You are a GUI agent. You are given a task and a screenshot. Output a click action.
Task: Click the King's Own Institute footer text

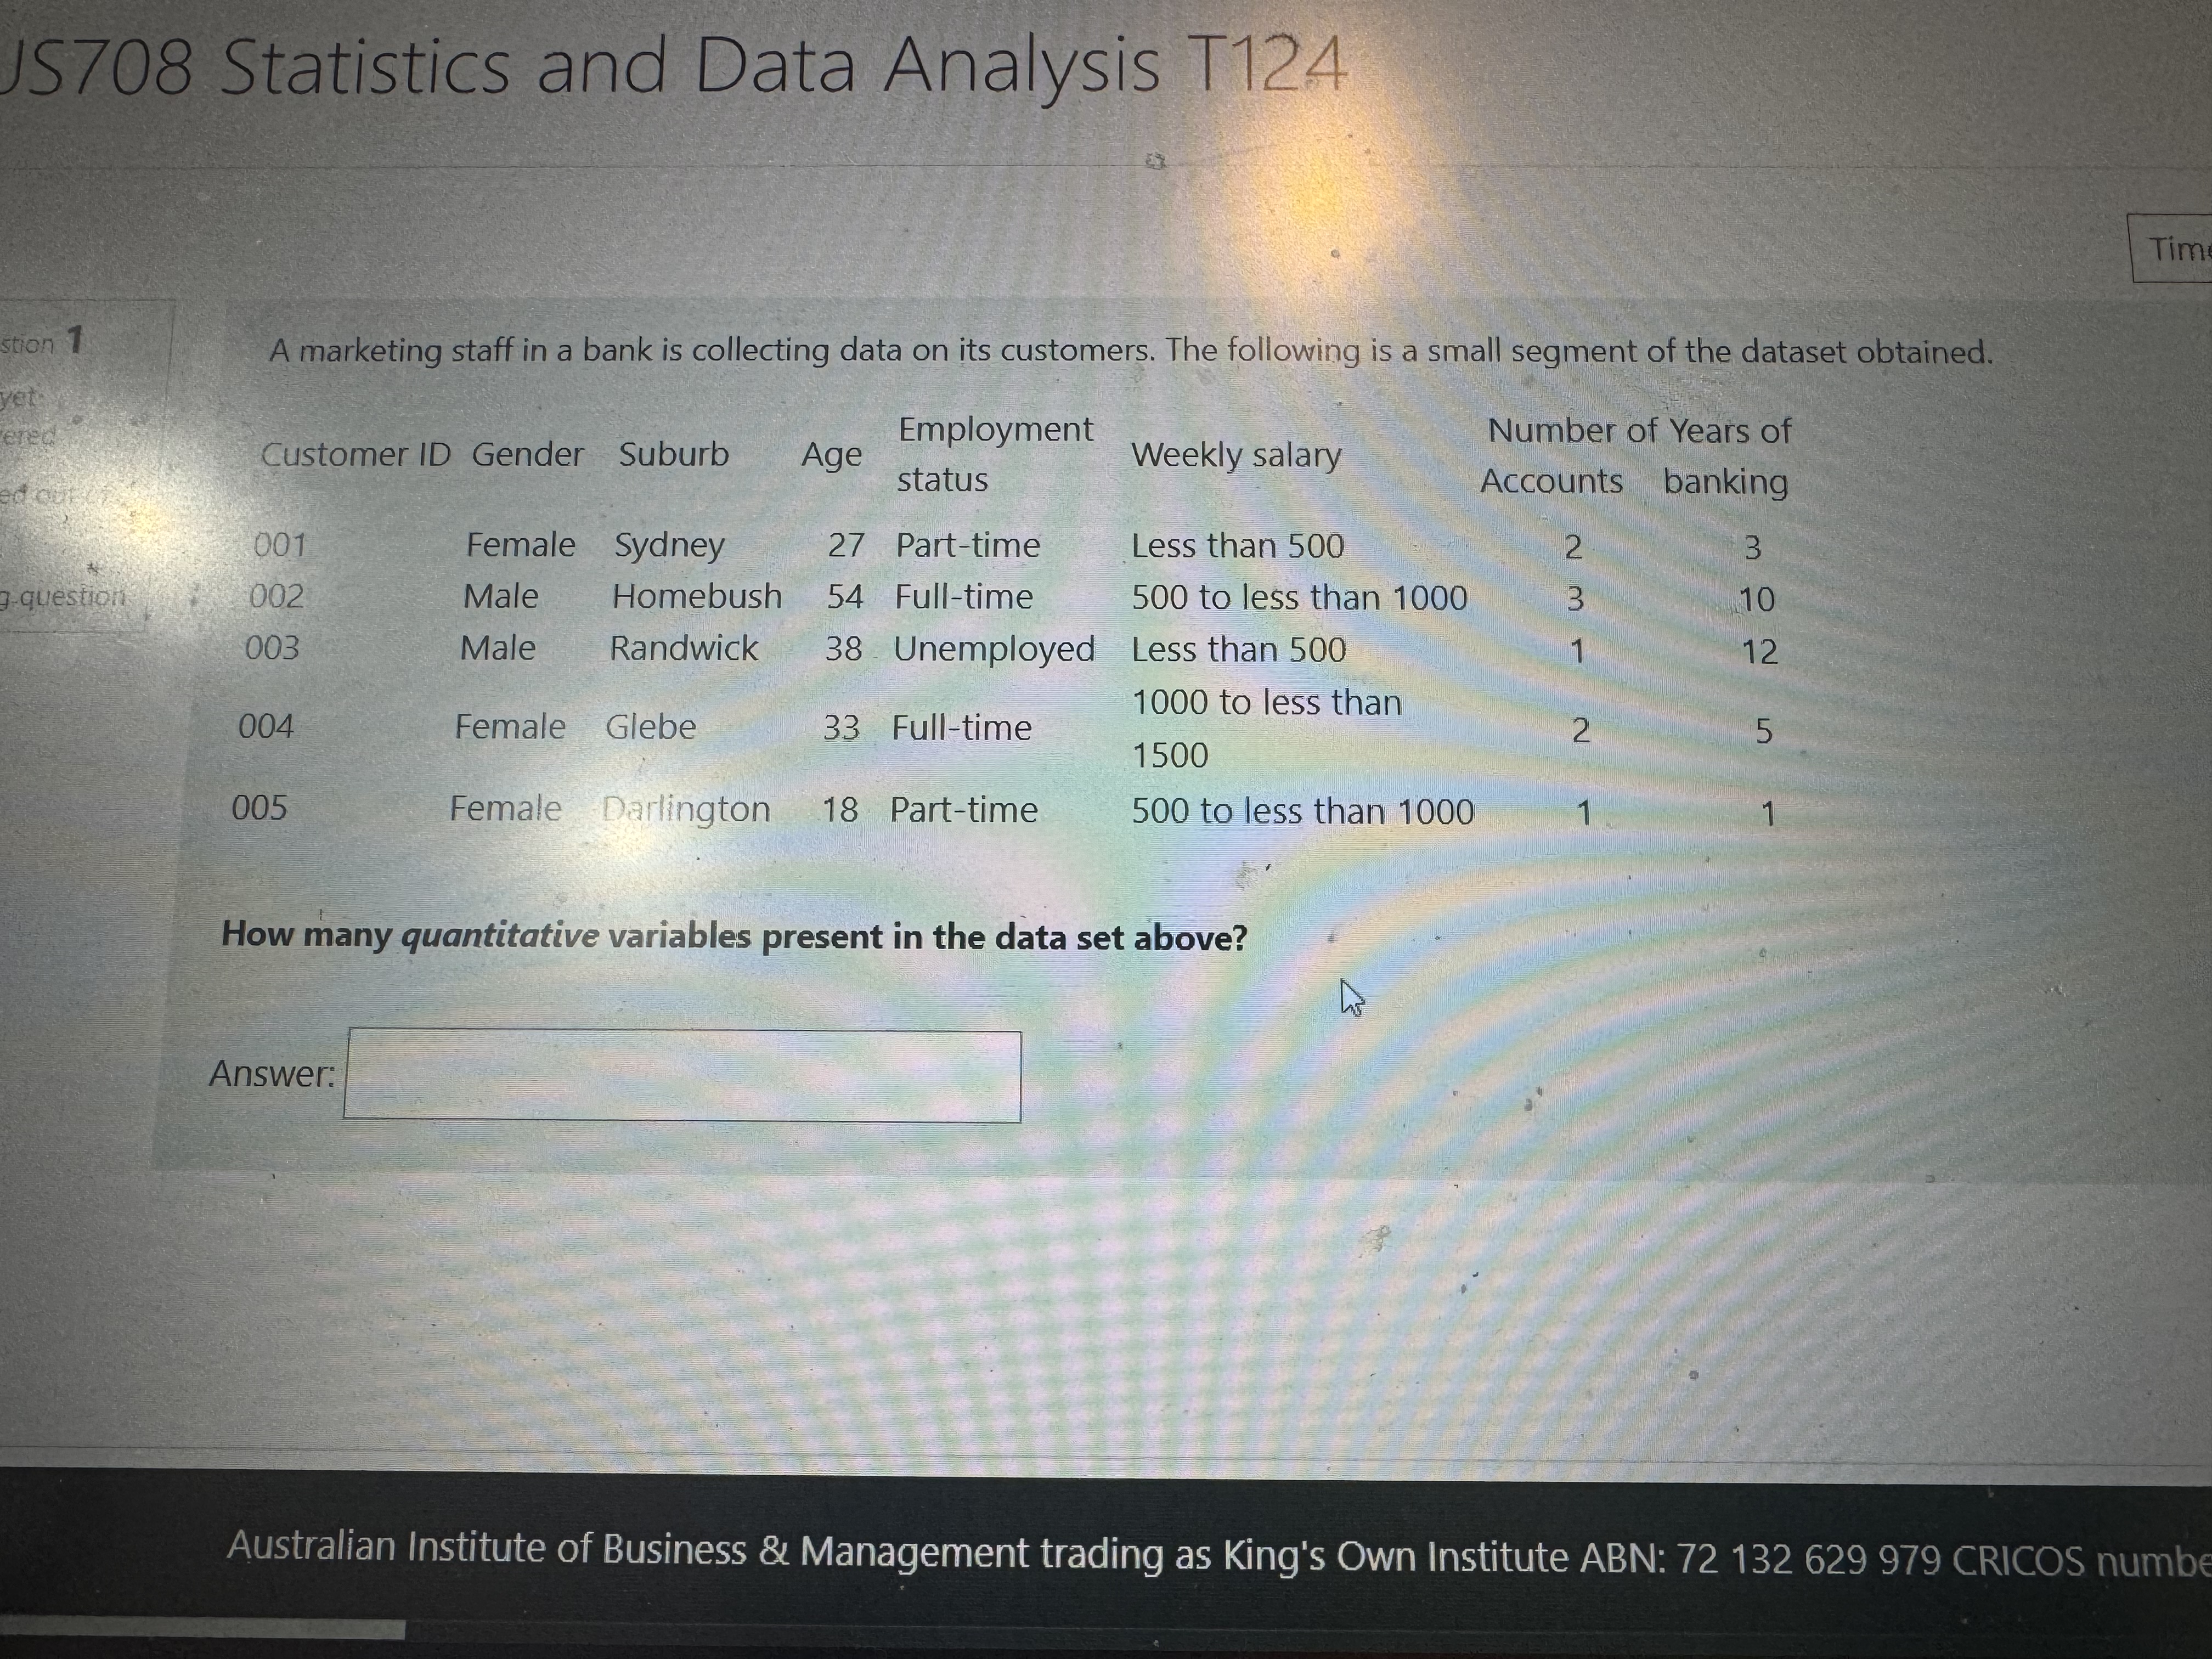(x=1396, y=1557)
